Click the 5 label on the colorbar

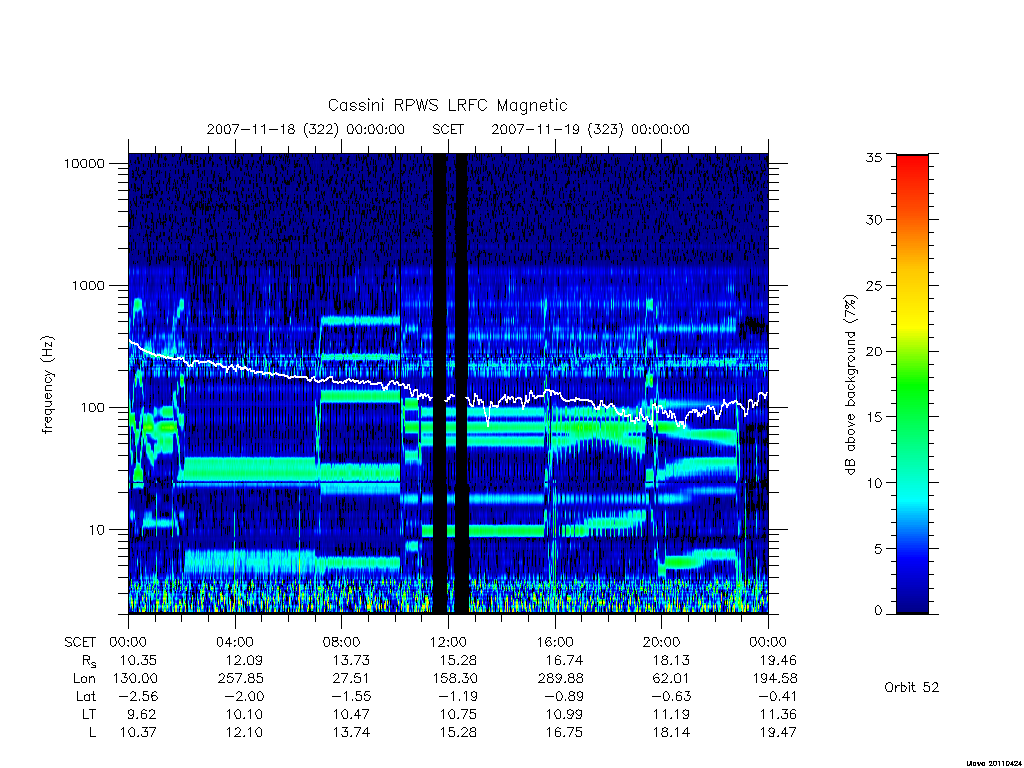pyautogui.click(x=878, y=549)
